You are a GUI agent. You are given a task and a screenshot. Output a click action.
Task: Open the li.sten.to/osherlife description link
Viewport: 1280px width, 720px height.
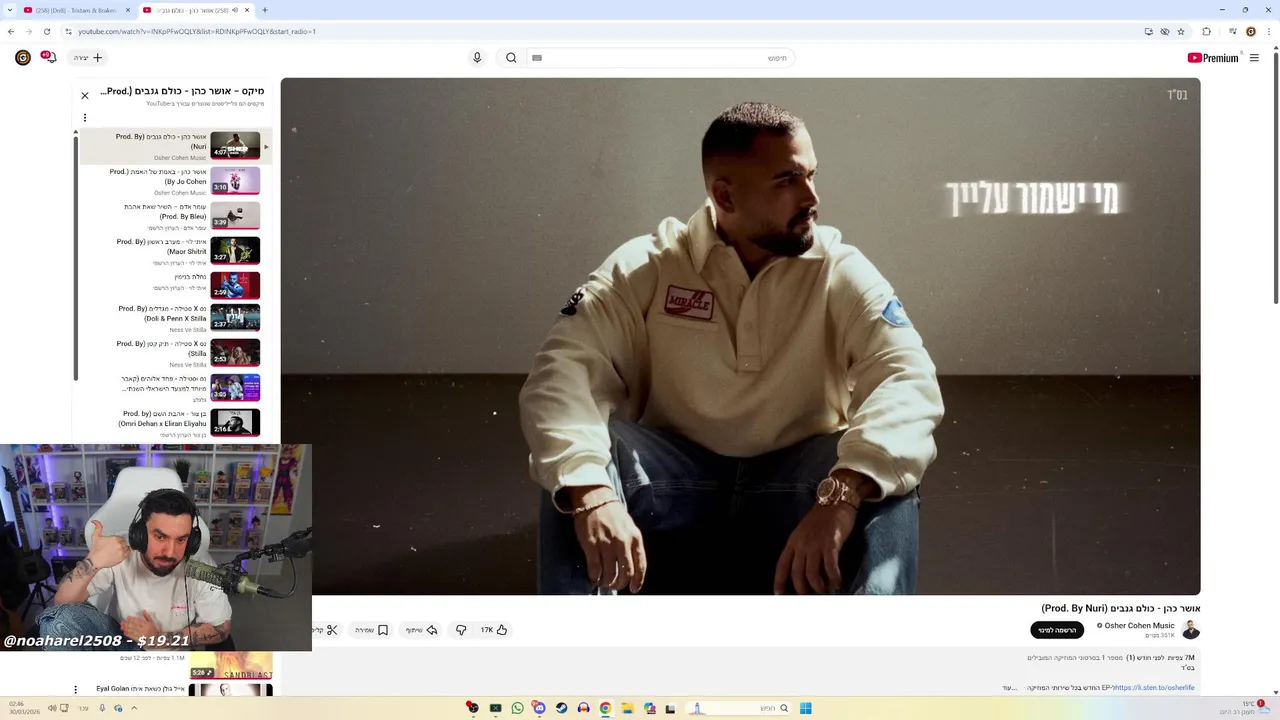click(x=1154, y=688)
